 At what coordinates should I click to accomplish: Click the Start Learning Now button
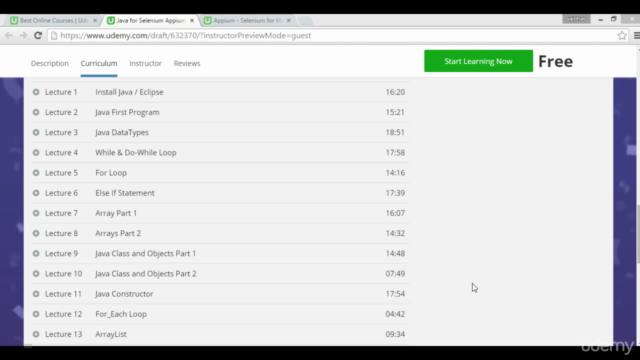(x=478, y=61)
